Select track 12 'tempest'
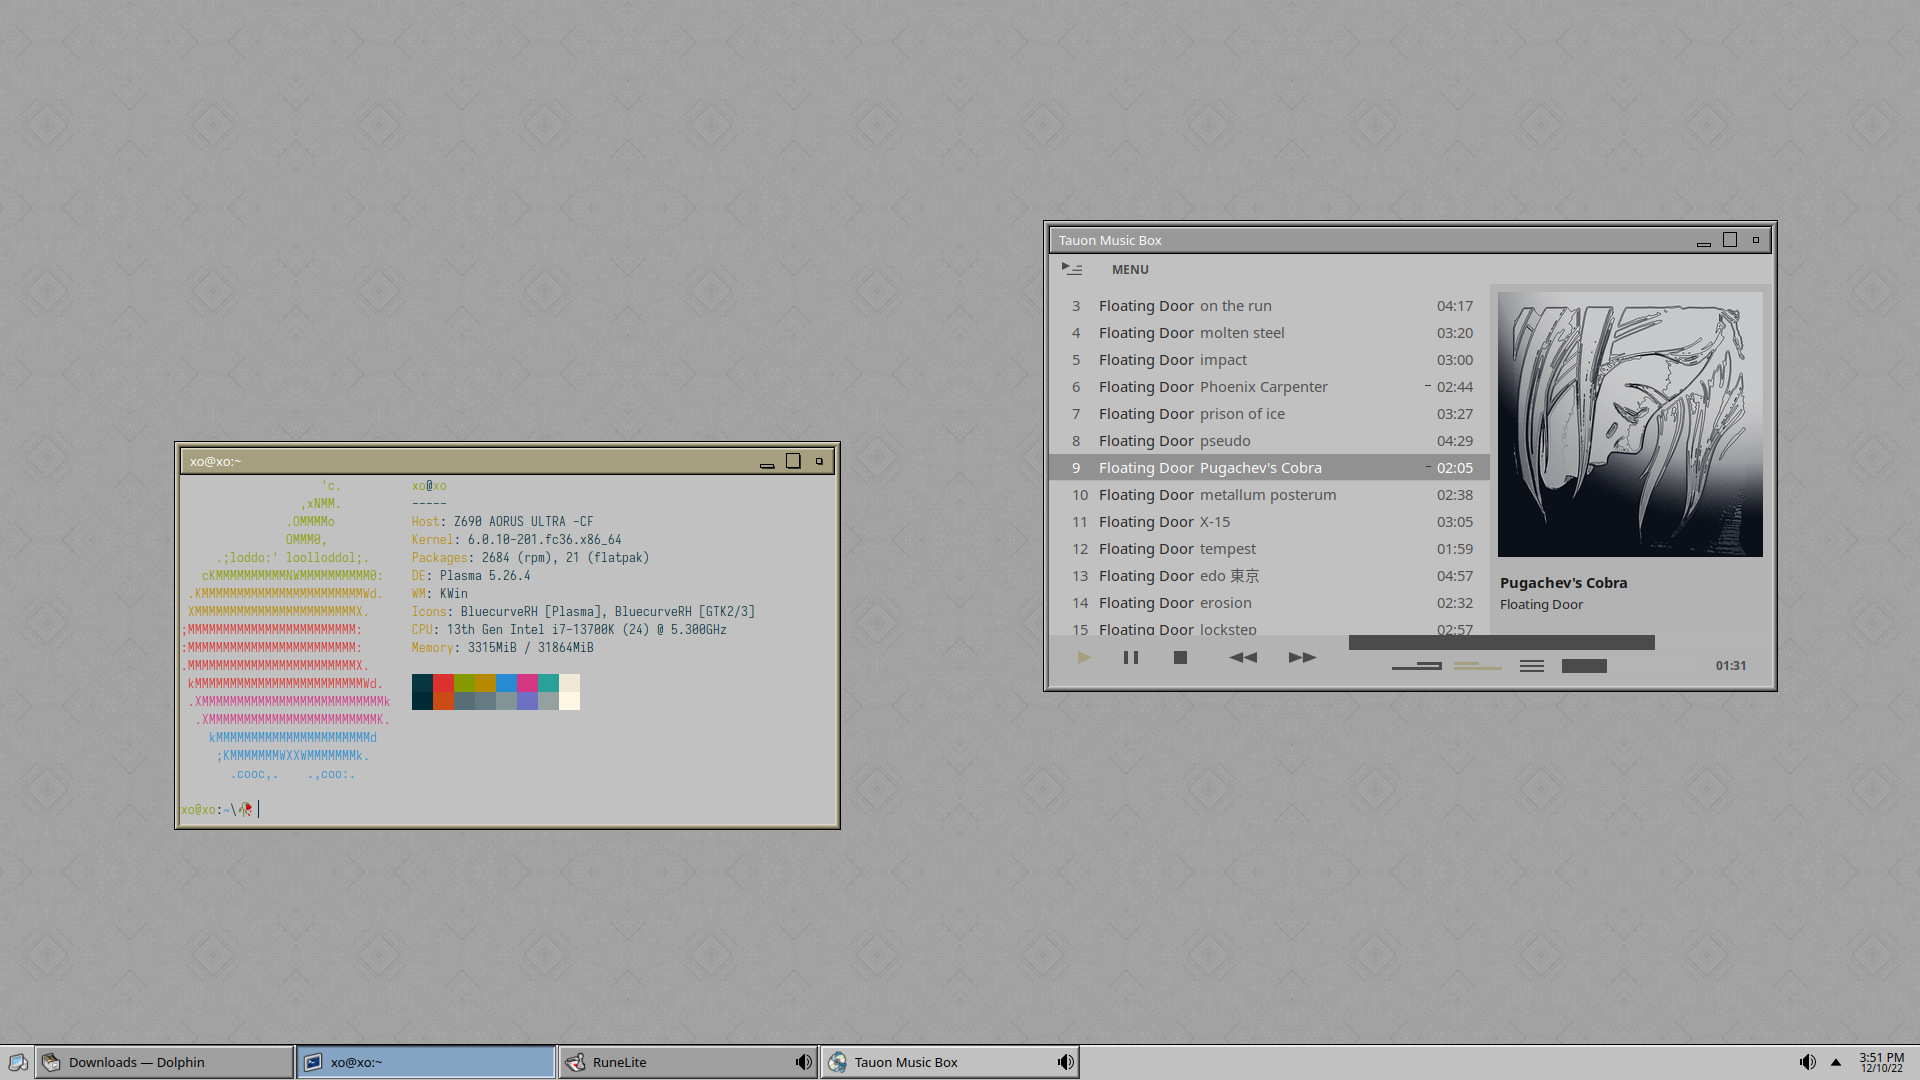The height and width of the screenshot is (1080, 1920). click(1269, 549)
